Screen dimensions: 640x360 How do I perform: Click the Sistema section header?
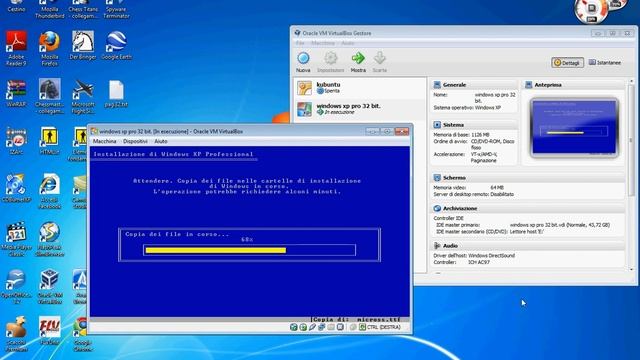474,125
